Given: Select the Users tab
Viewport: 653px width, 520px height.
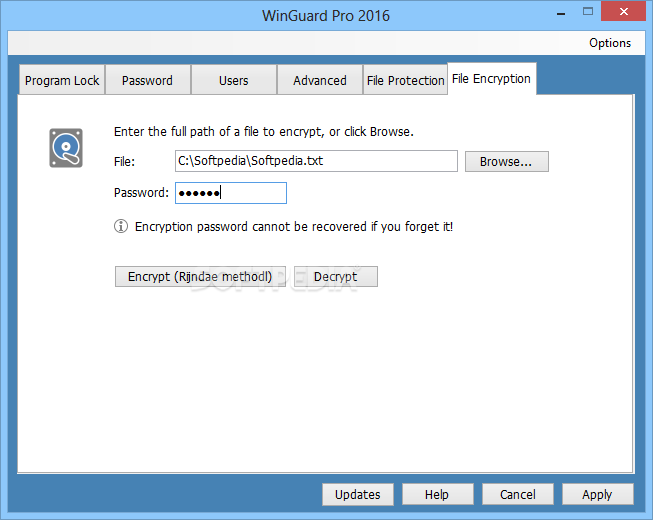Looking at the screenshot, I should 234,80.
